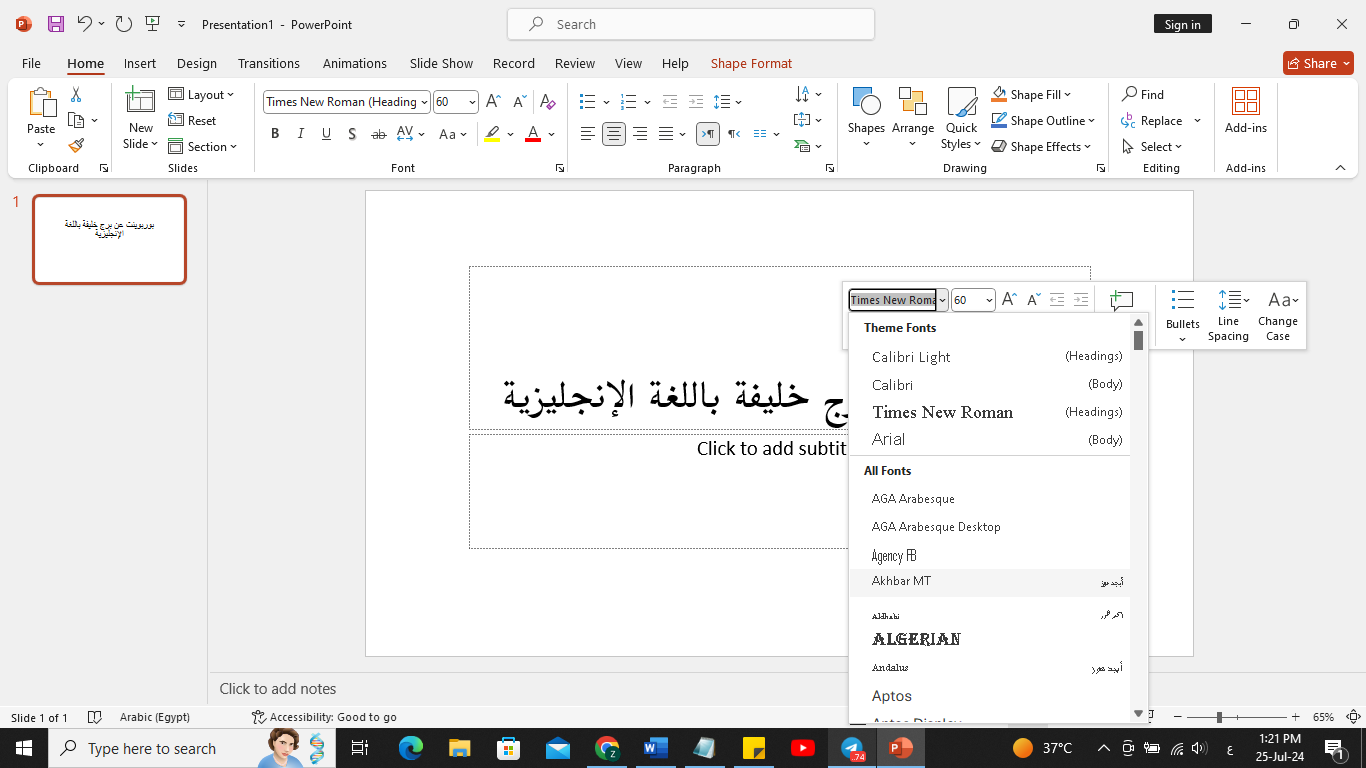Viewport: 1366px width, 768px height.
Task: Toggle Underline formatting
Action: pos(326,134)
